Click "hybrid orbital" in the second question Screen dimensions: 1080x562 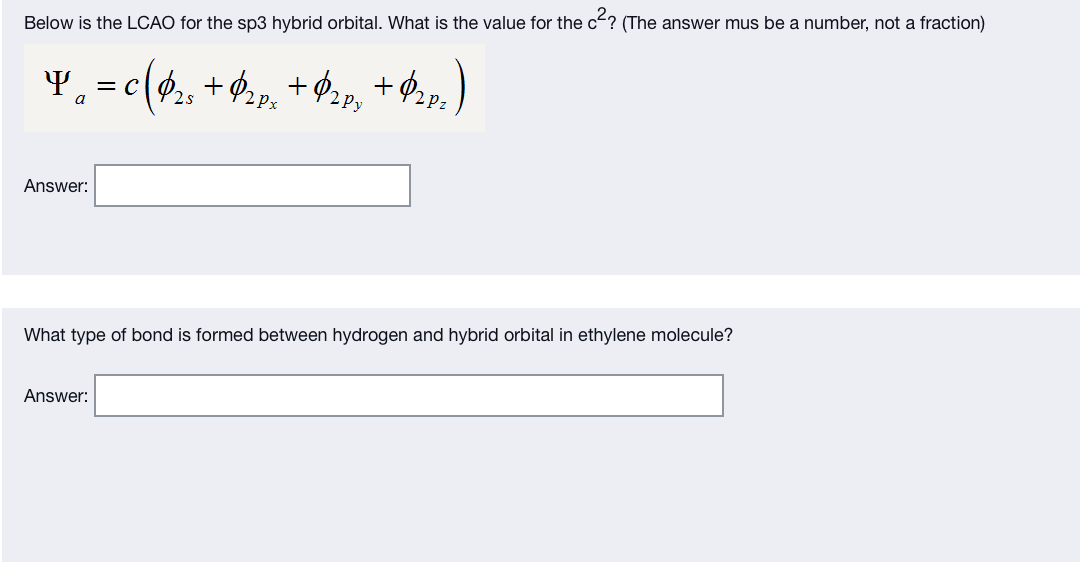coord(501,335)
